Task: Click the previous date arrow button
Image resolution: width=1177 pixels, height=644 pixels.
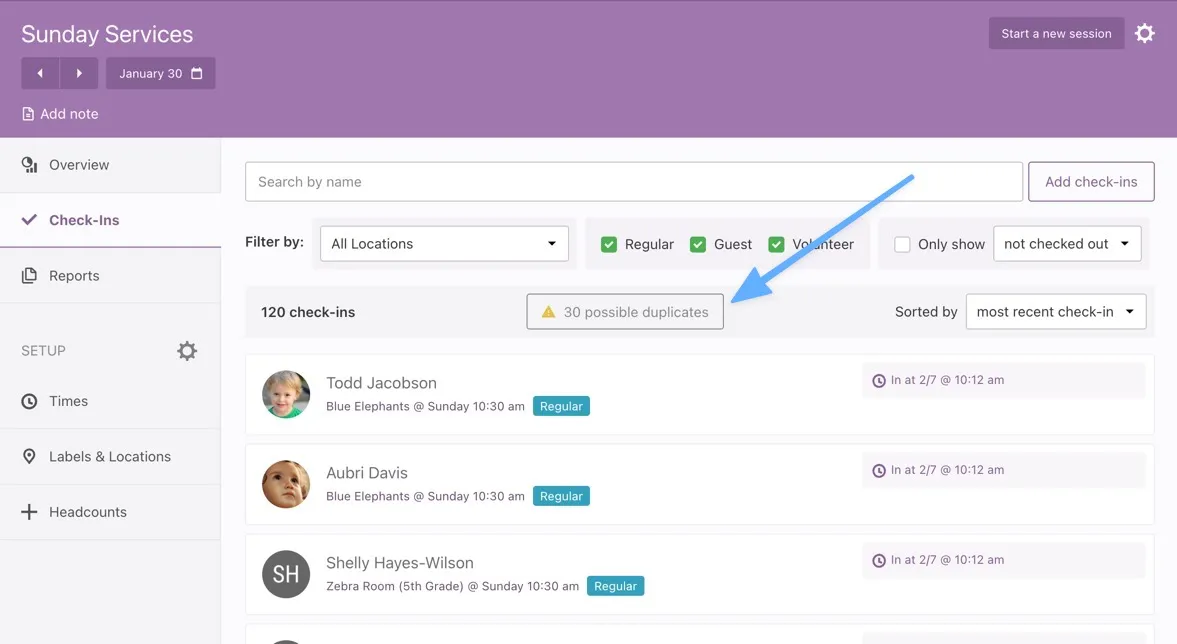Action: (40, 73)
